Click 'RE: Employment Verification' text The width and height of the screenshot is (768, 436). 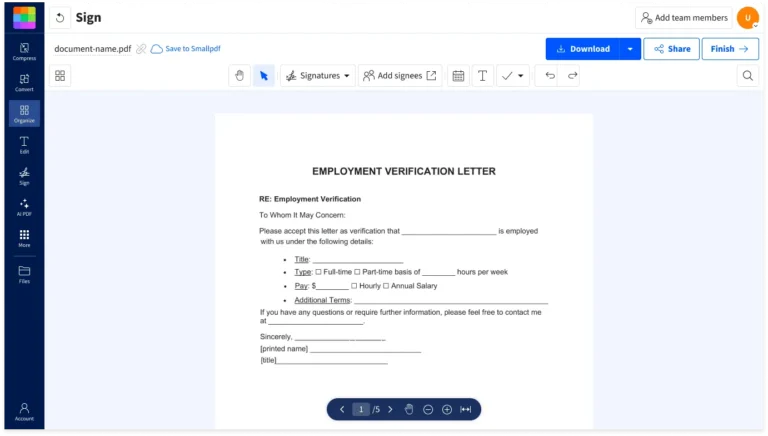pyautogui.click(x=310, y=199)
